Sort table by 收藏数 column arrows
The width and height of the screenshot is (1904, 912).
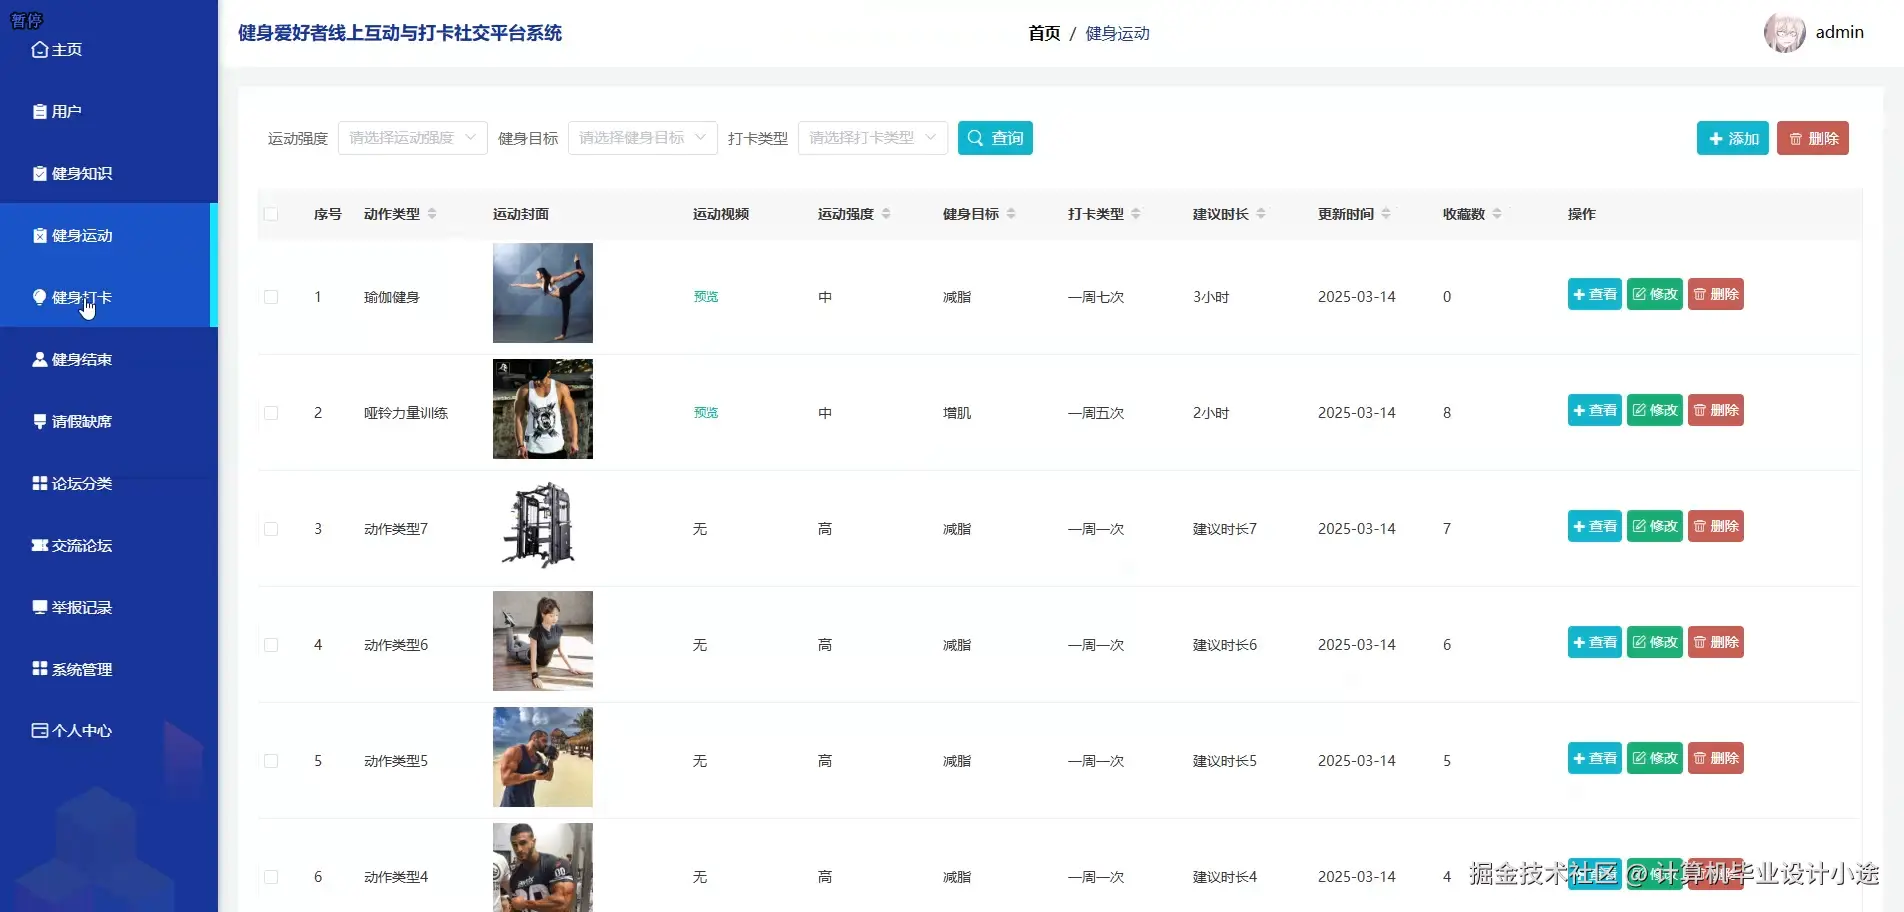coord(1496,213)
